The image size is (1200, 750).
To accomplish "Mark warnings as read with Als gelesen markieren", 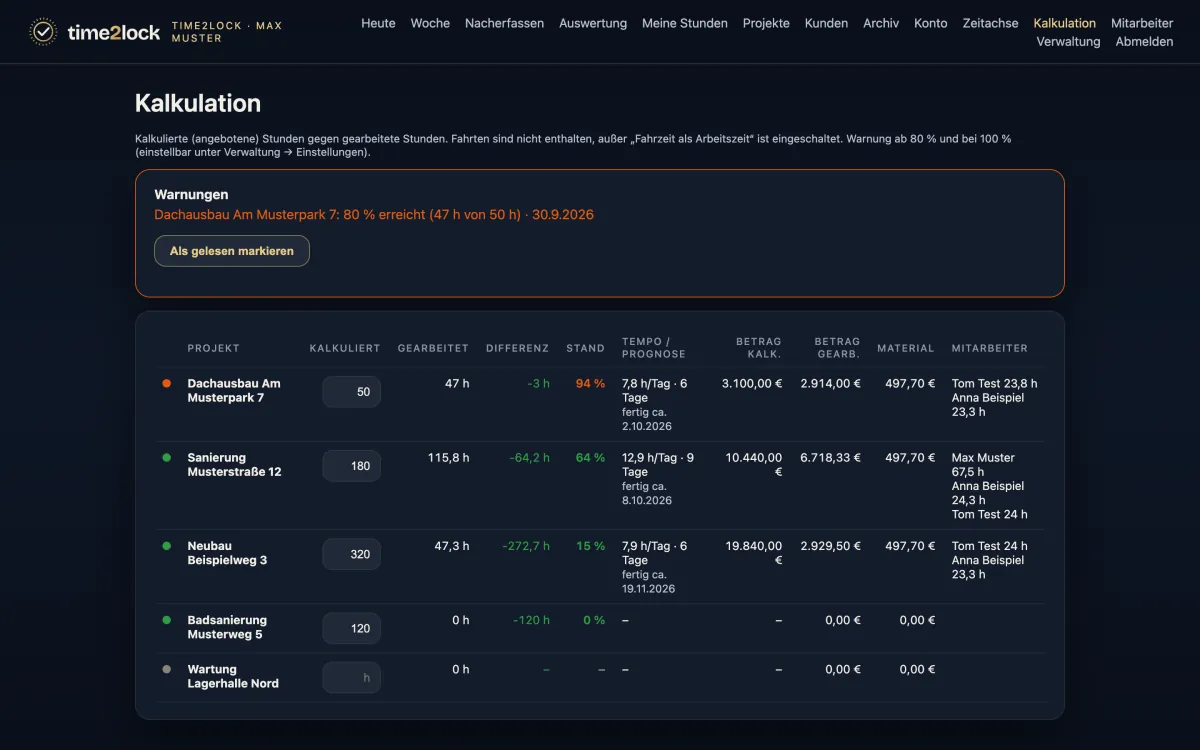I will click(232, 251).
